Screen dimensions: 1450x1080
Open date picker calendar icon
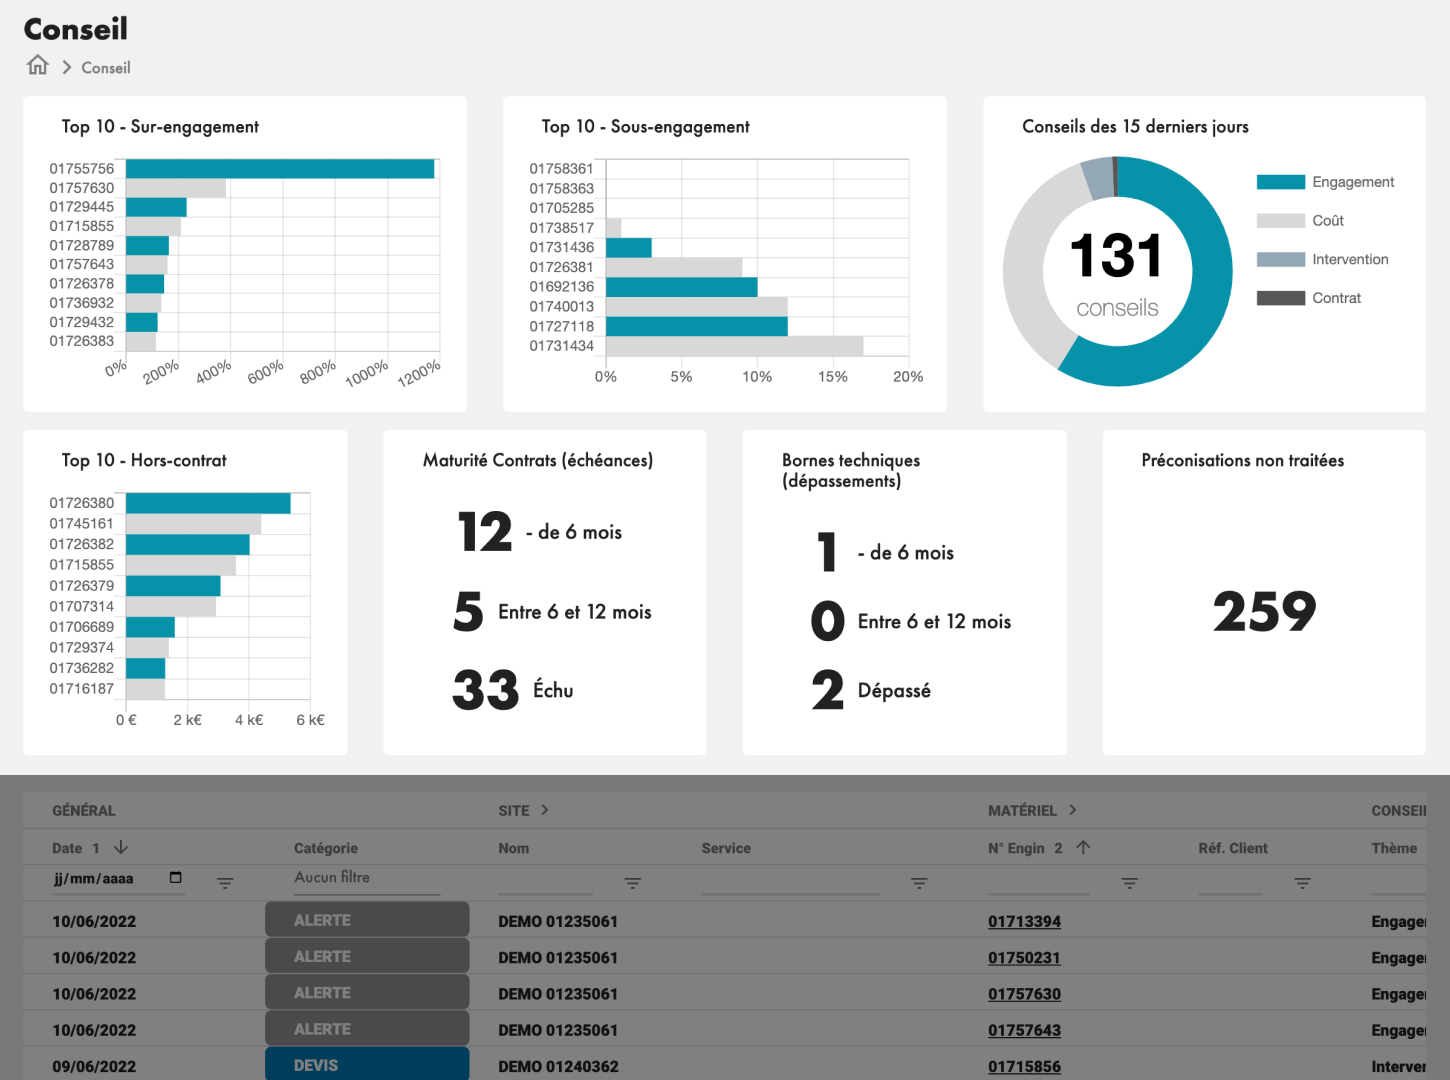(176, 877)
